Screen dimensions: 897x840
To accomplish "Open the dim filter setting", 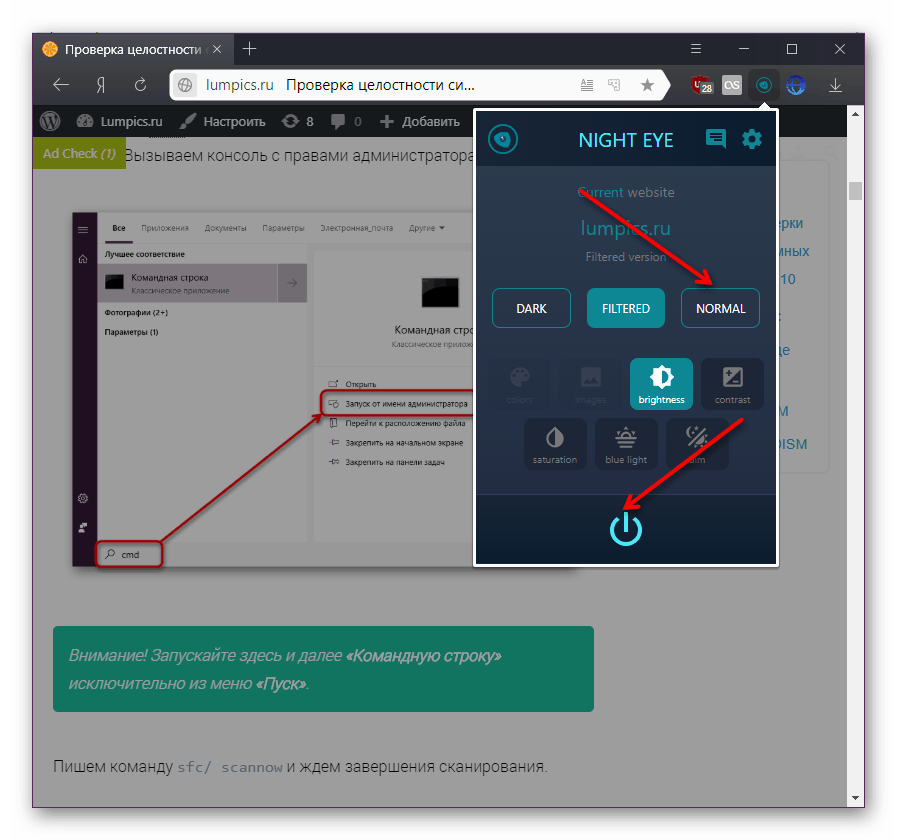I will click(697, 444).
